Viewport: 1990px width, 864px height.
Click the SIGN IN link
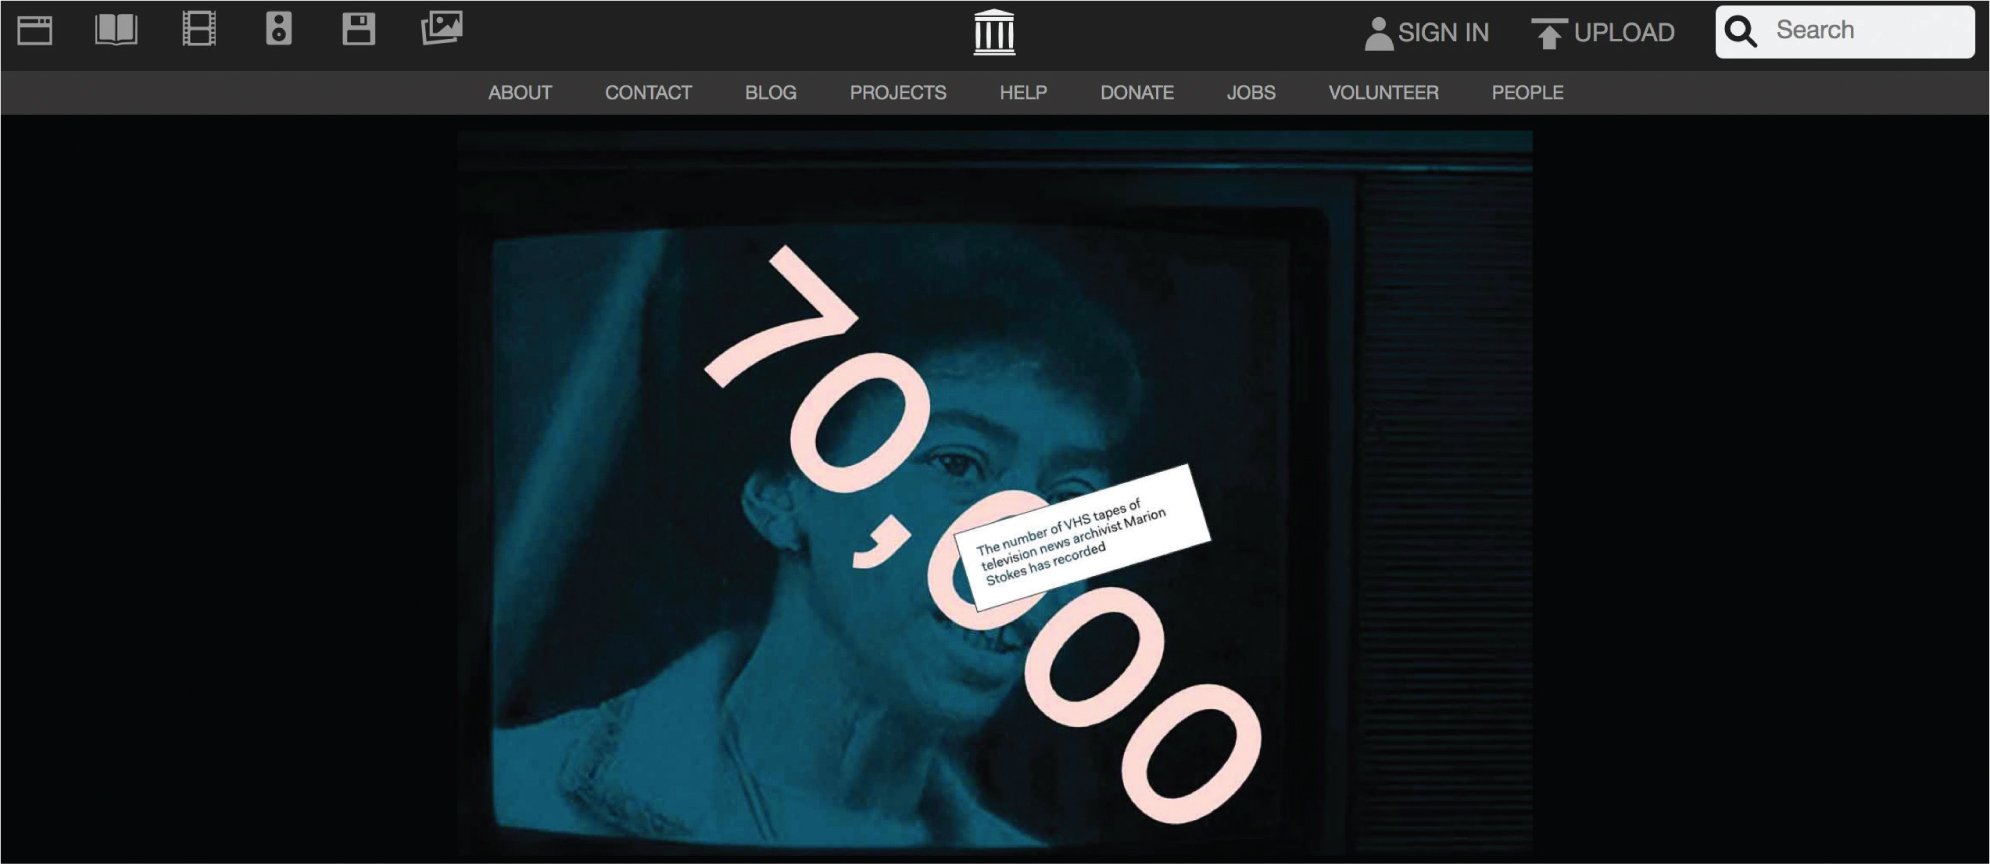(x=1443, y=33)
